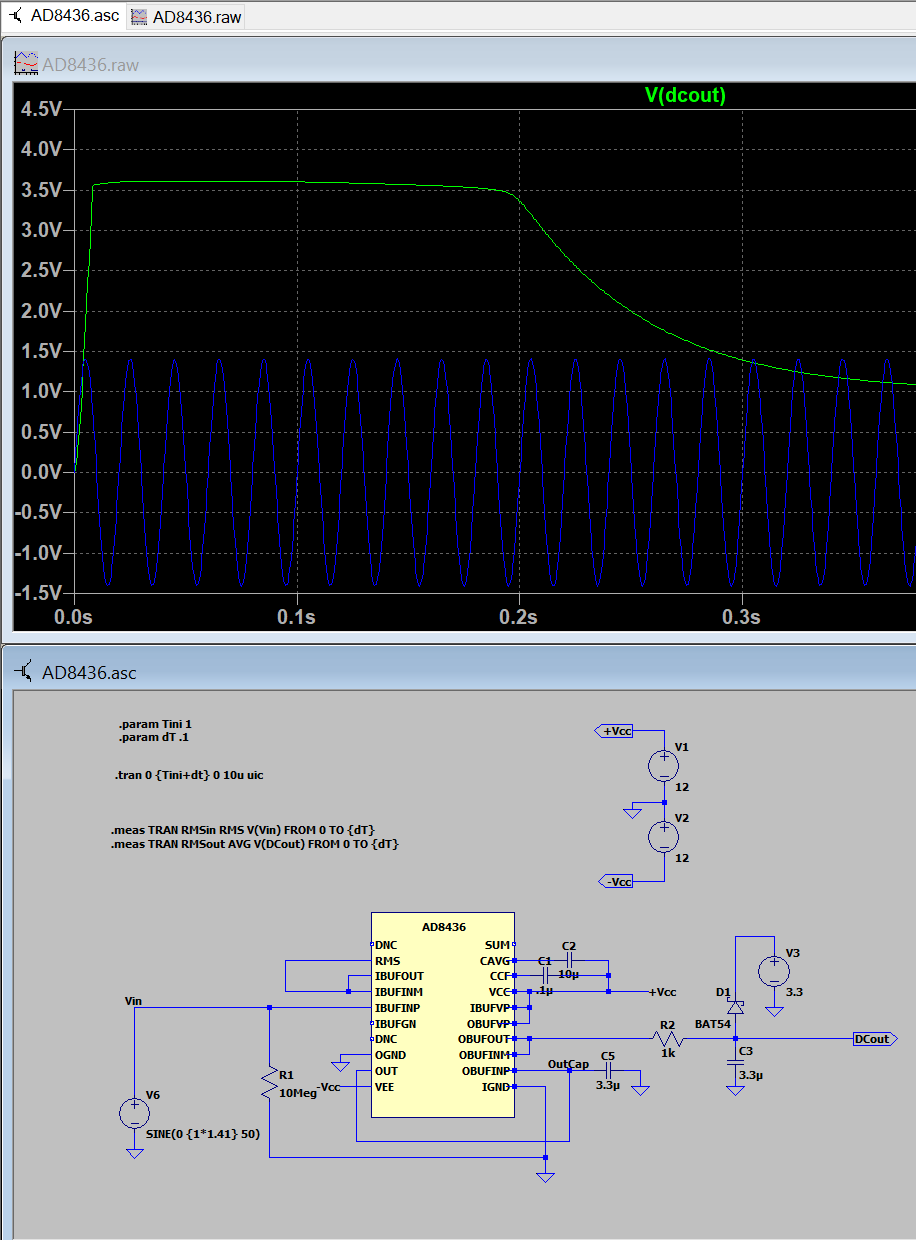
Task: Select the V1 voltage source symbol
Action: pyautogui.click(x=664, y=767)
